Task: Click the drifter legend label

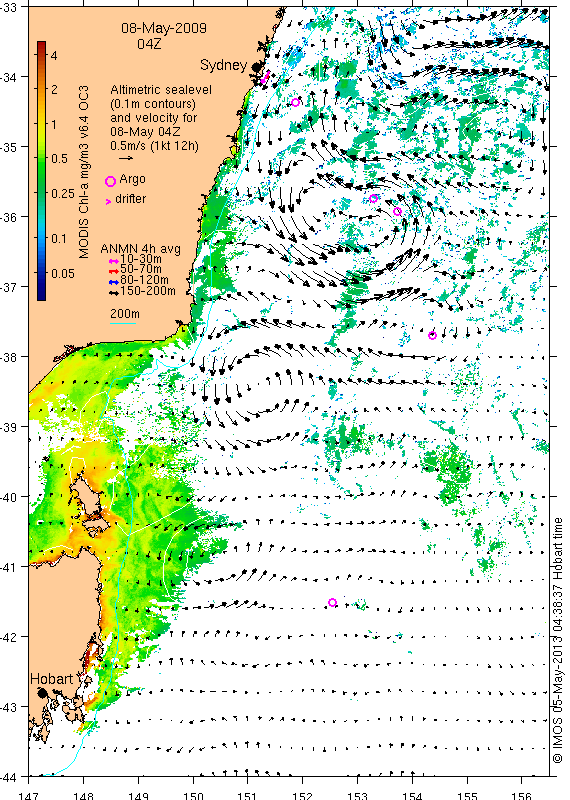Action: [x=131, y=199]
